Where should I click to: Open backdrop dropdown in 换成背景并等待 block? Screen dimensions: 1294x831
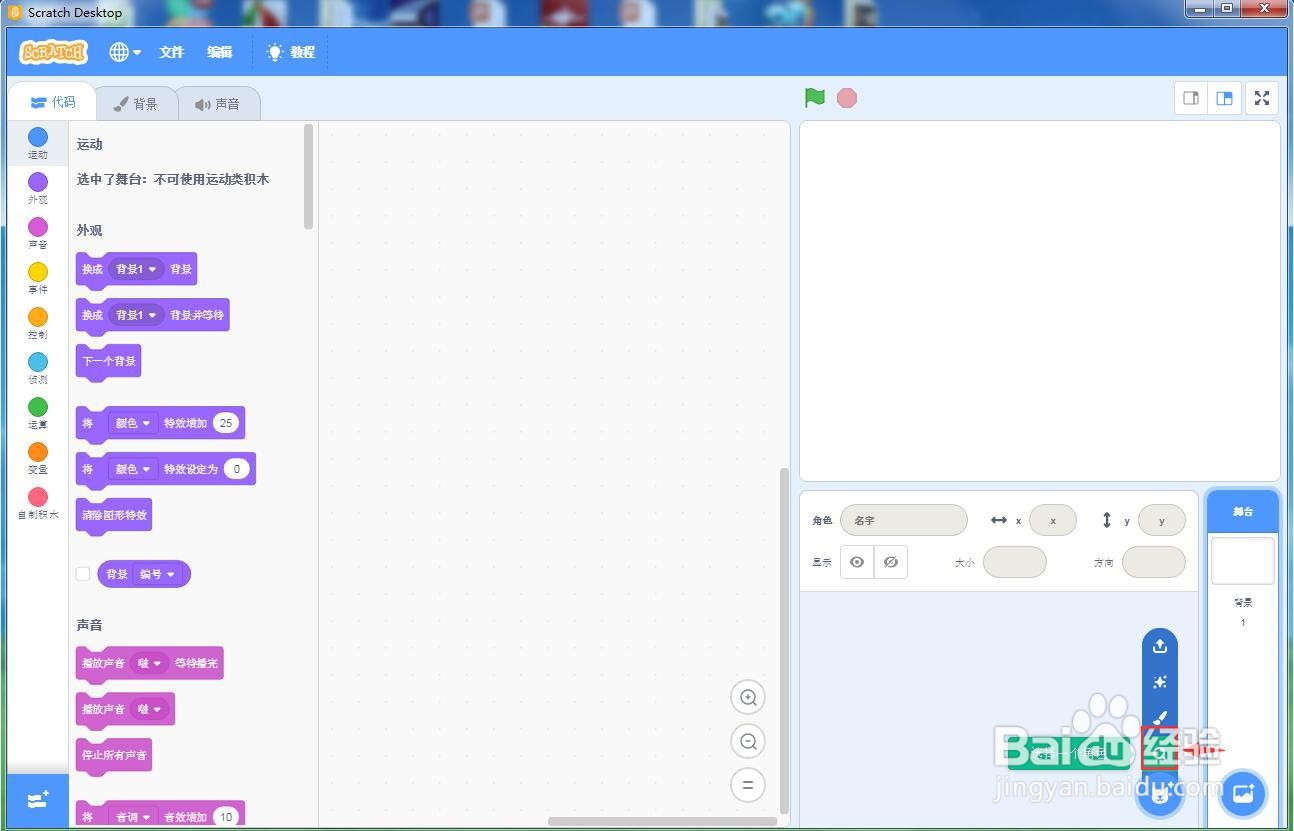pyautogui.click(x=136, y=315)
